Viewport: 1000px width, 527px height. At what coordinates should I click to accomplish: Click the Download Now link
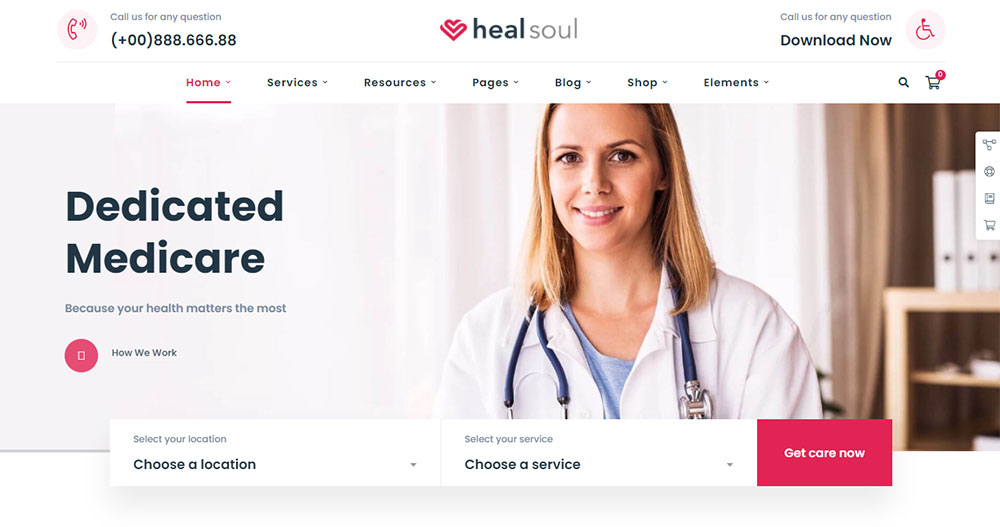835,40
